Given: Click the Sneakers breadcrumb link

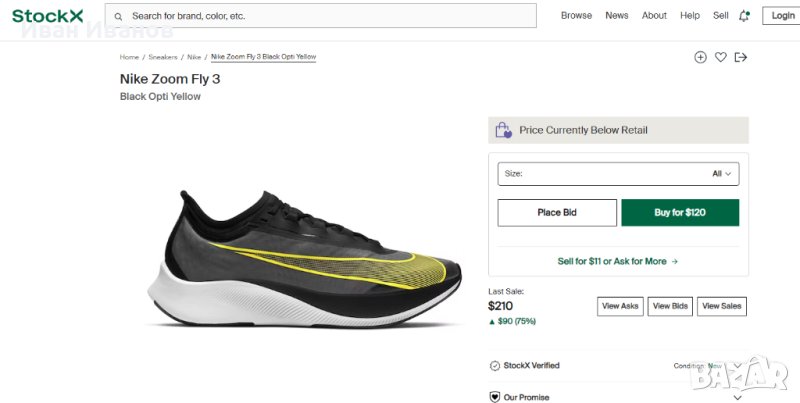Looking at the screenshot, I should [x=163, y=57].
